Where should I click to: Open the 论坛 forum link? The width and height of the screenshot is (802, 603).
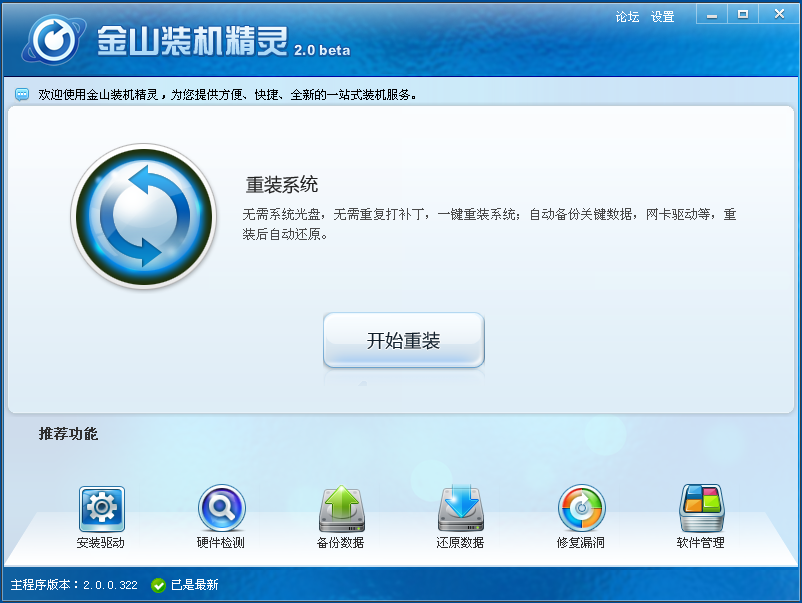click(627, 17)
